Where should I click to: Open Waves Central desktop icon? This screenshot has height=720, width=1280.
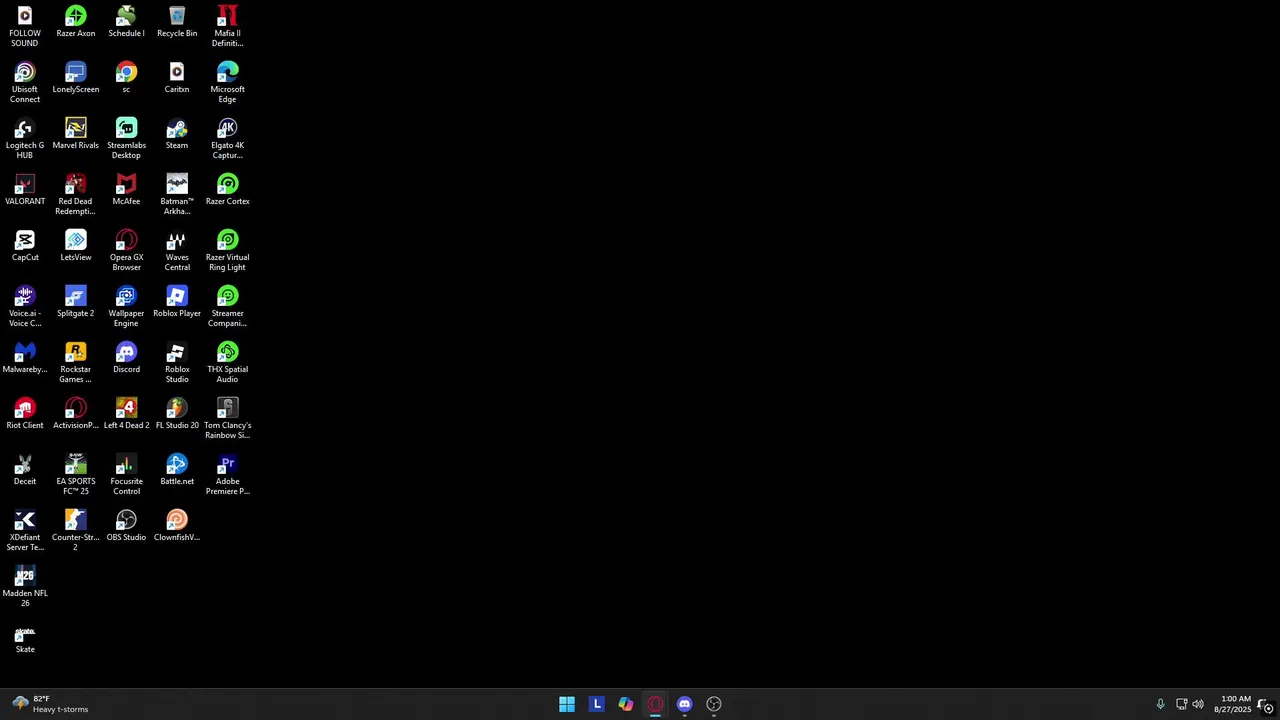click(177, 251)
